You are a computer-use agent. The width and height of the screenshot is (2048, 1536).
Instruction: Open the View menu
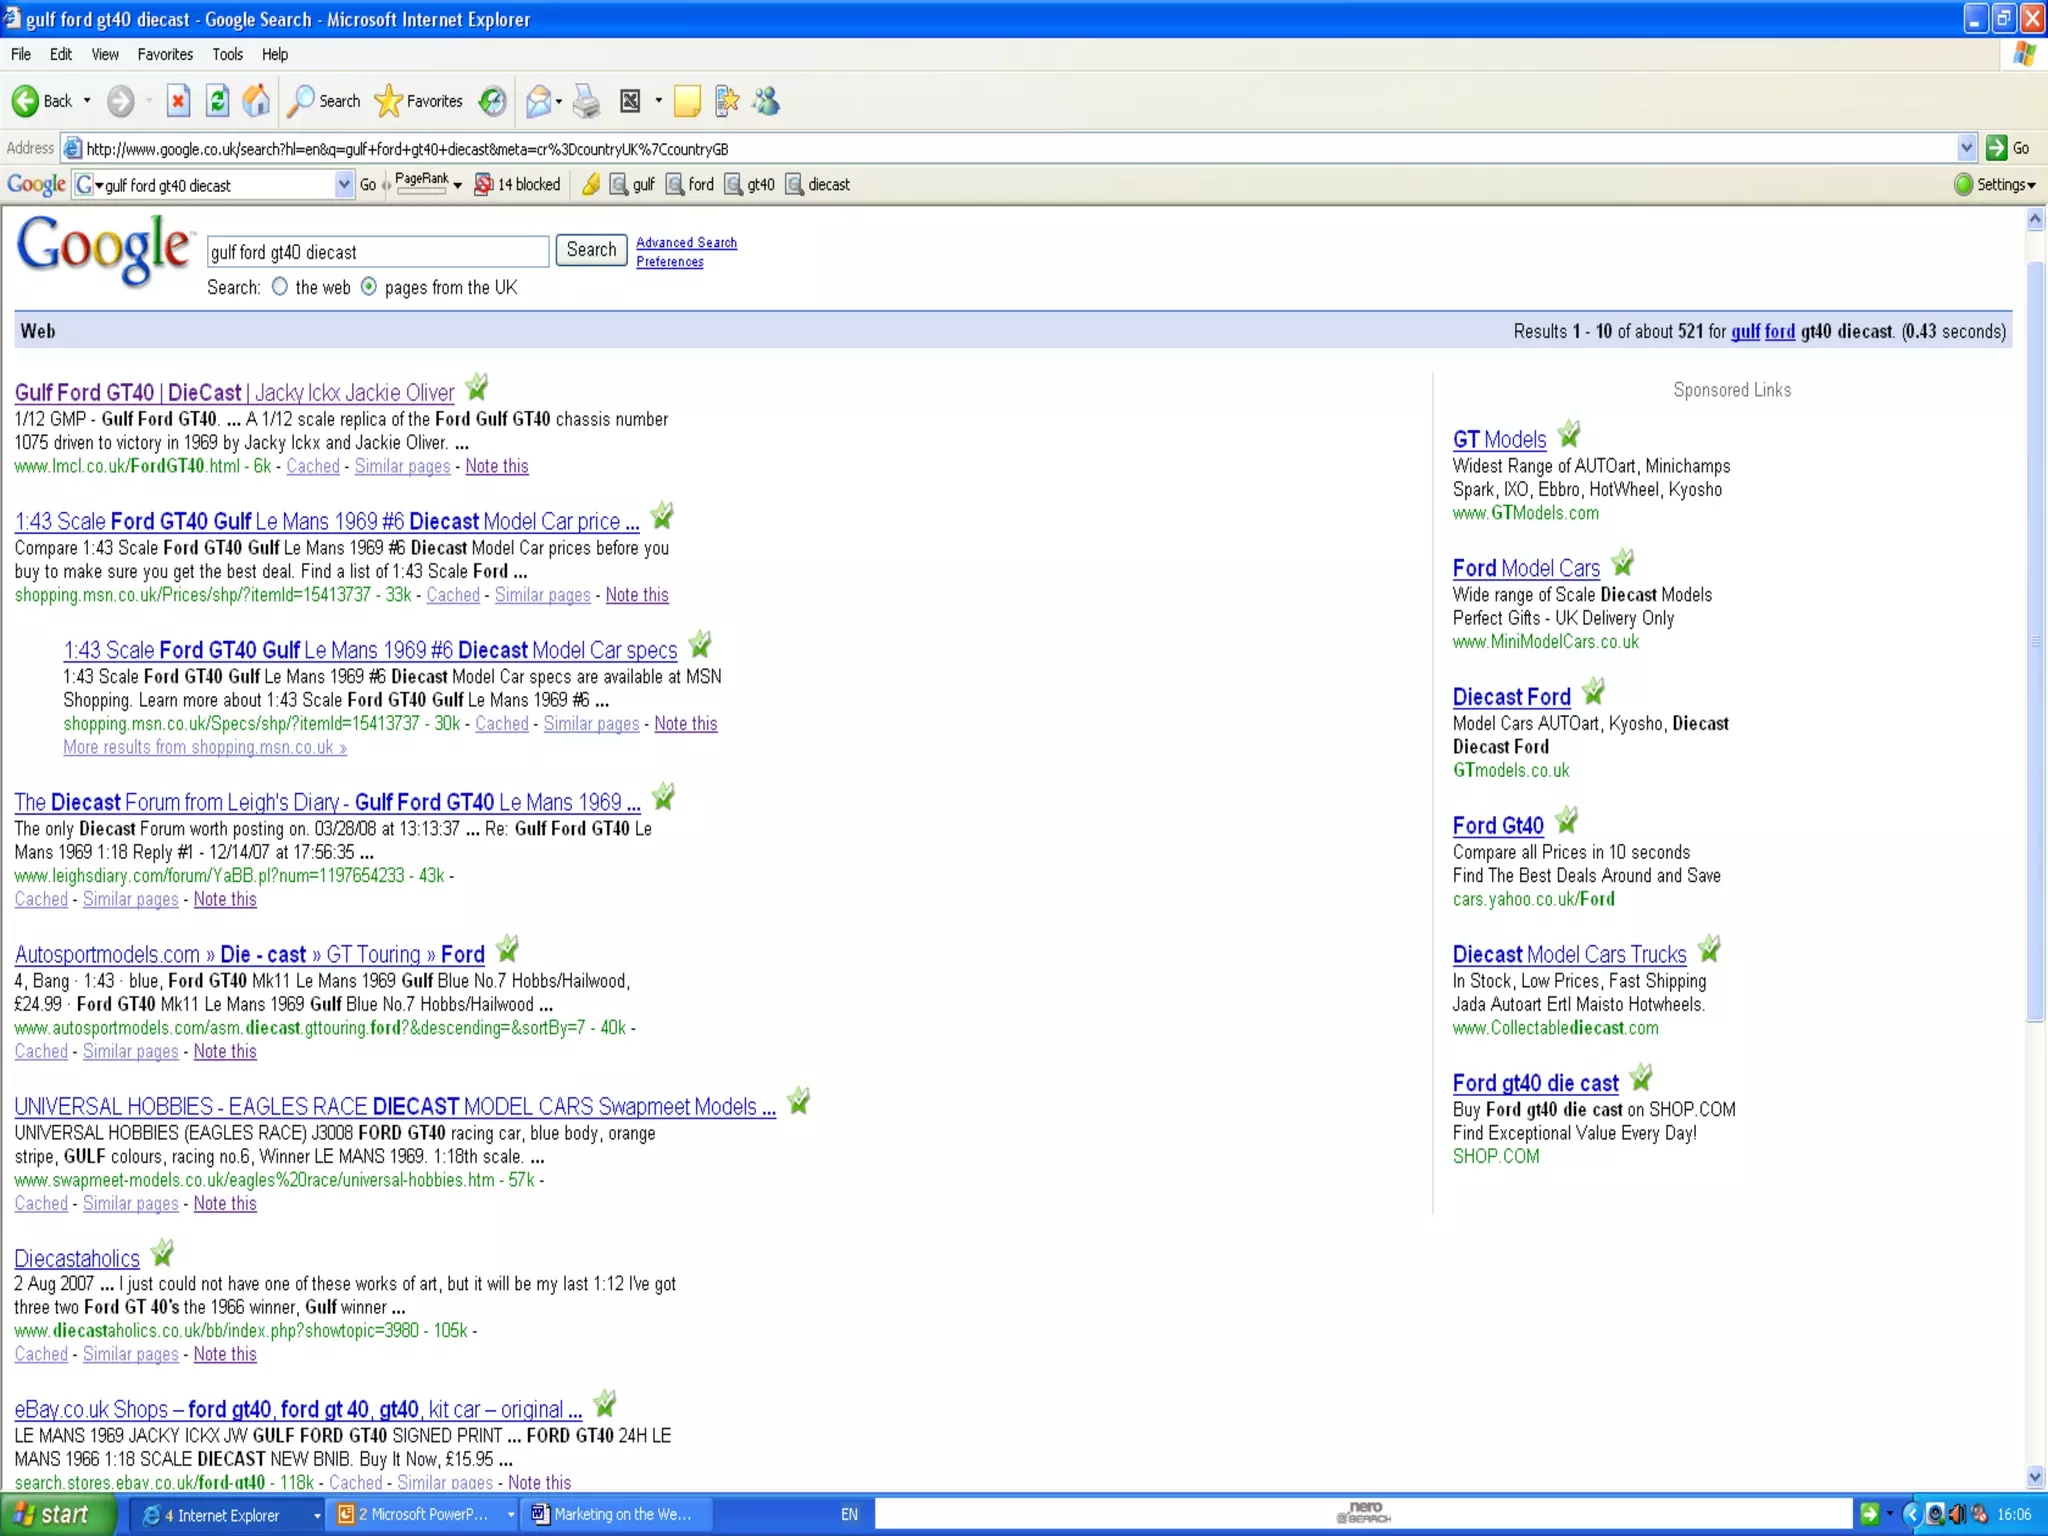click(105, 54)
